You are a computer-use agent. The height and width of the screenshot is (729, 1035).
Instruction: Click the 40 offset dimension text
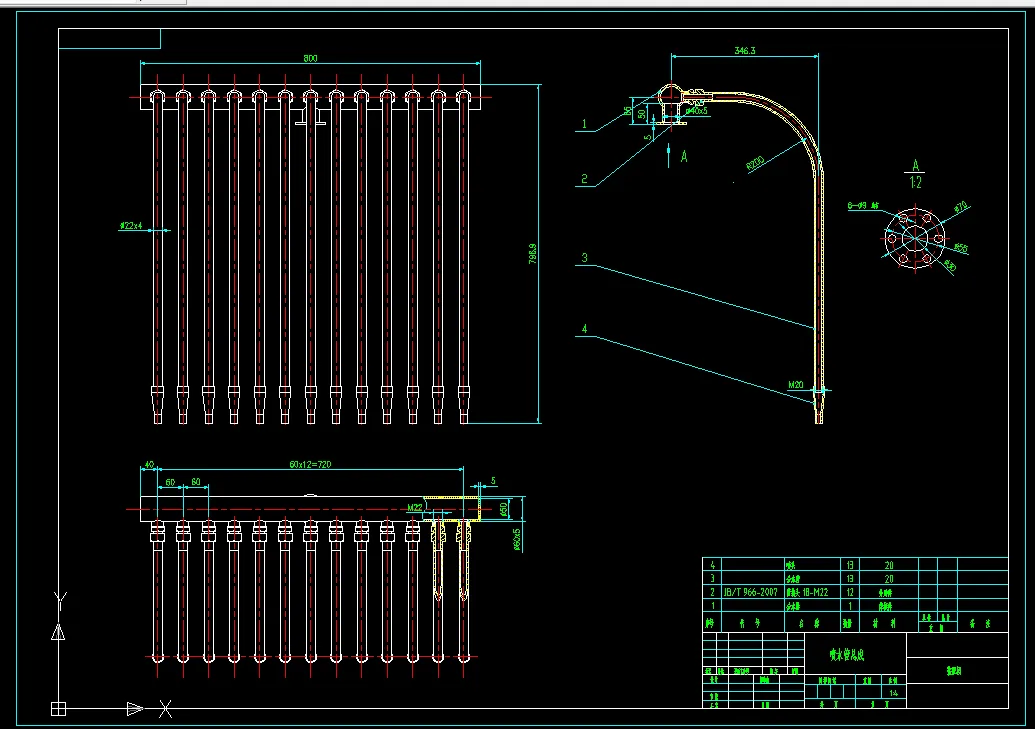click(149, 465)
